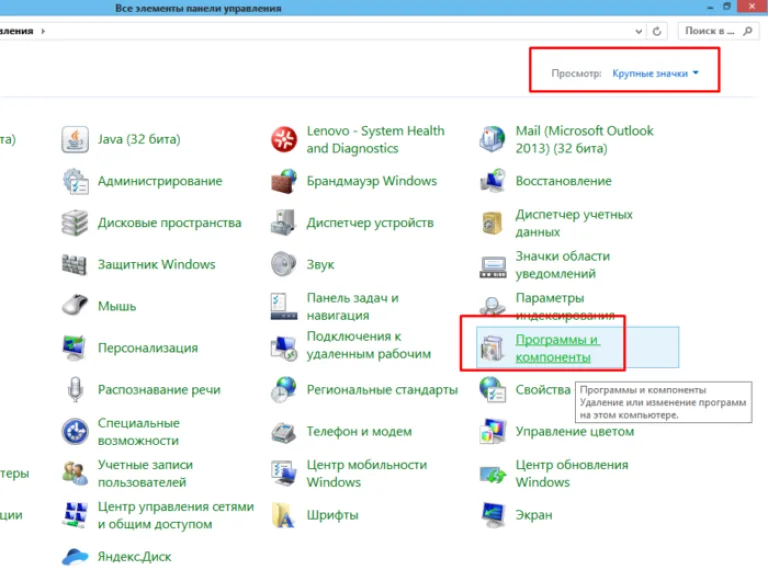Image resolution: width=768 pixels, height=581 pixels.
Task: Open the Диспетчер устройств link text
Action: coord(370,223)
